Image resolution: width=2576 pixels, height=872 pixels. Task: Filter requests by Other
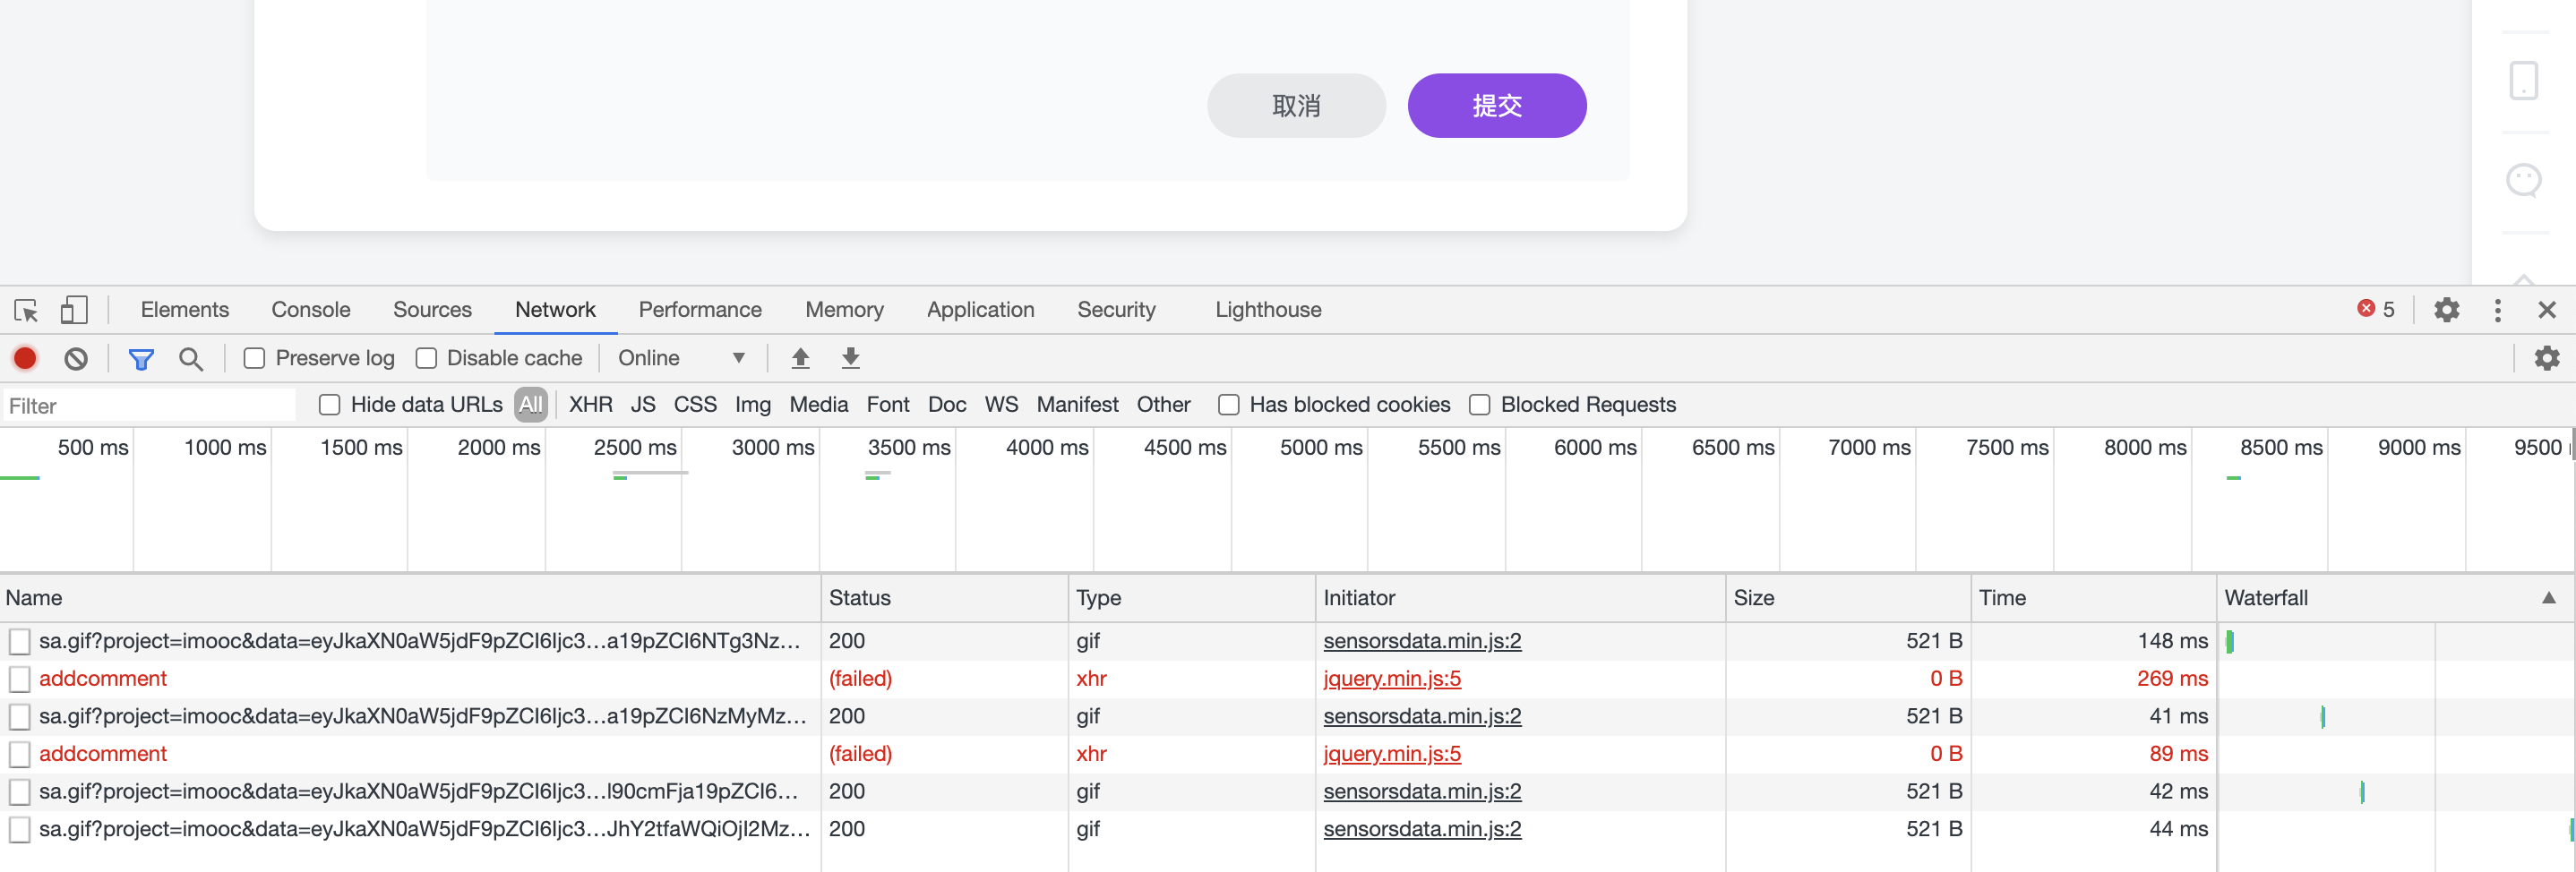tap(1163, 405)
